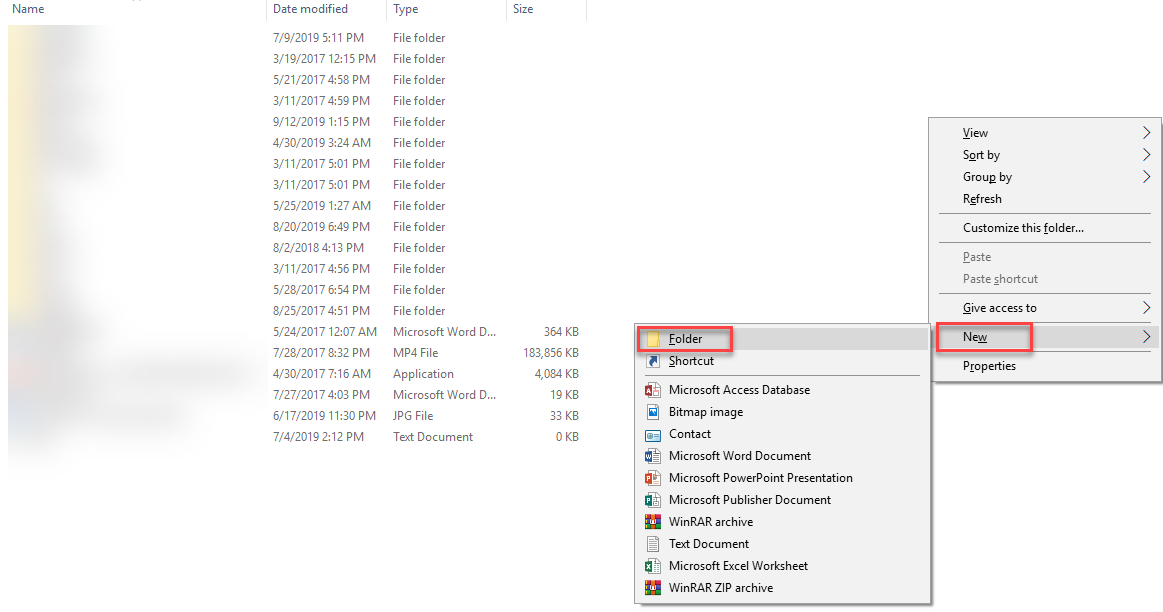Create a new Microsoft Word Document
This screenshot has width=1163, height=612.
[x=783, y=456]
